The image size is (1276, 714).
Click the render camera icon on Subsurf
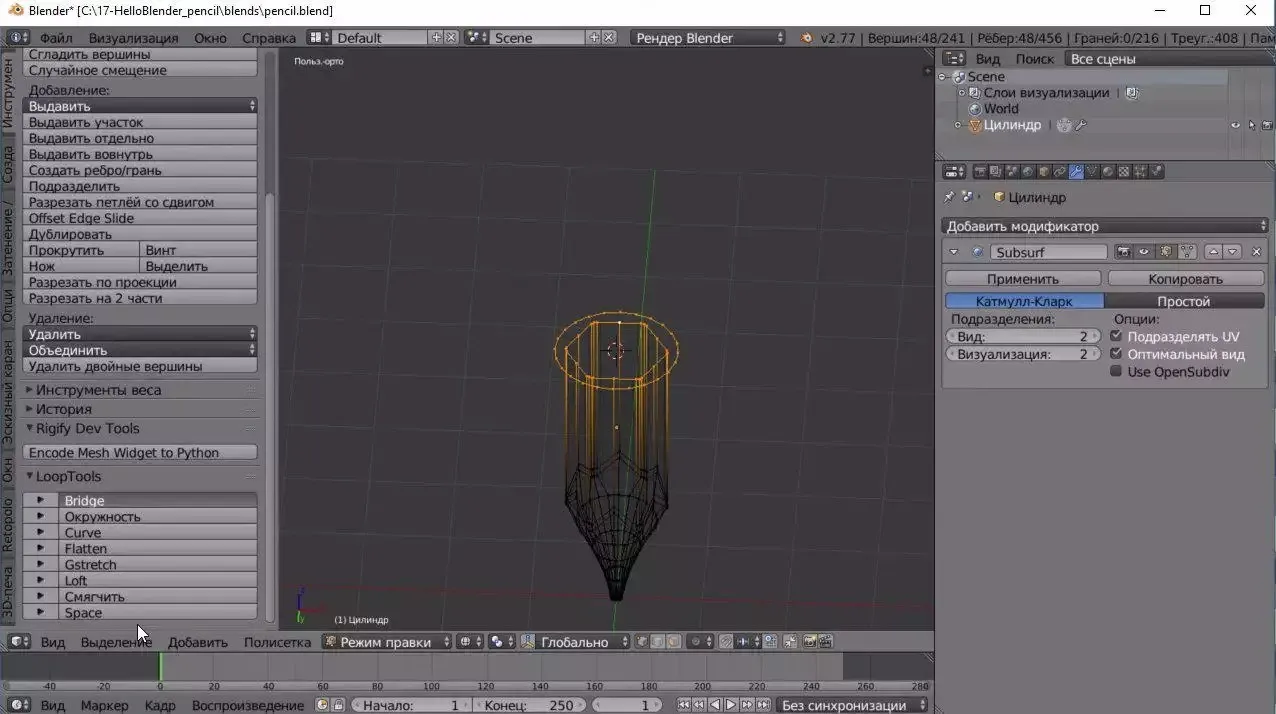click(1124, 252)
